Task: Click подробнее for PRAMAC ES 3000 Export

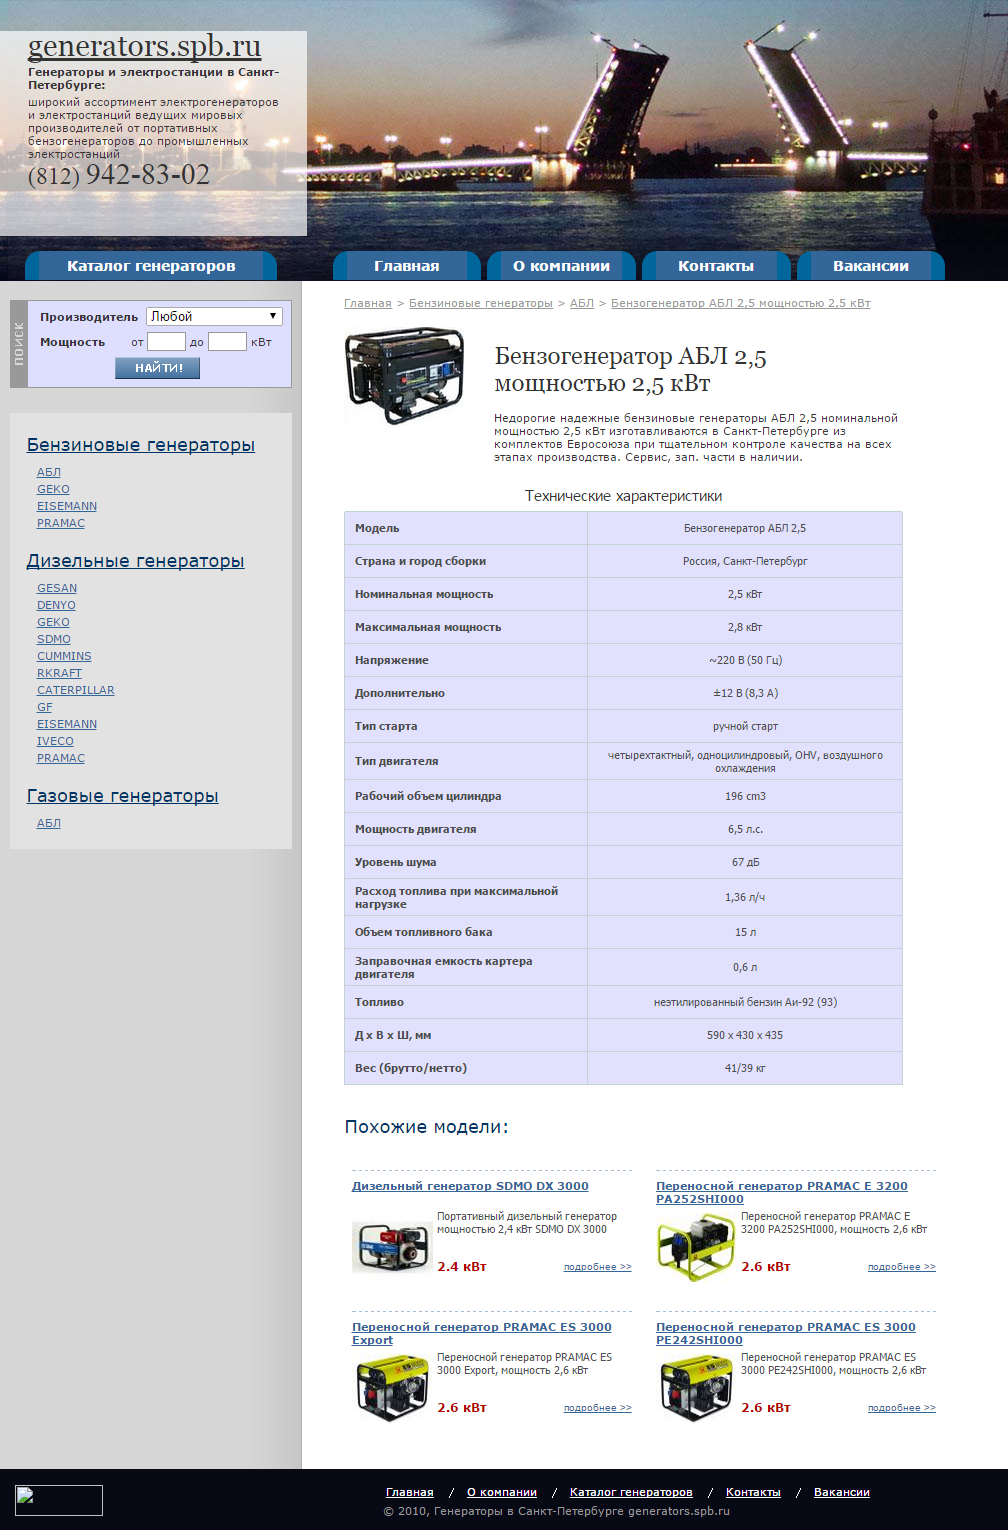Action: coord(598,1408)
